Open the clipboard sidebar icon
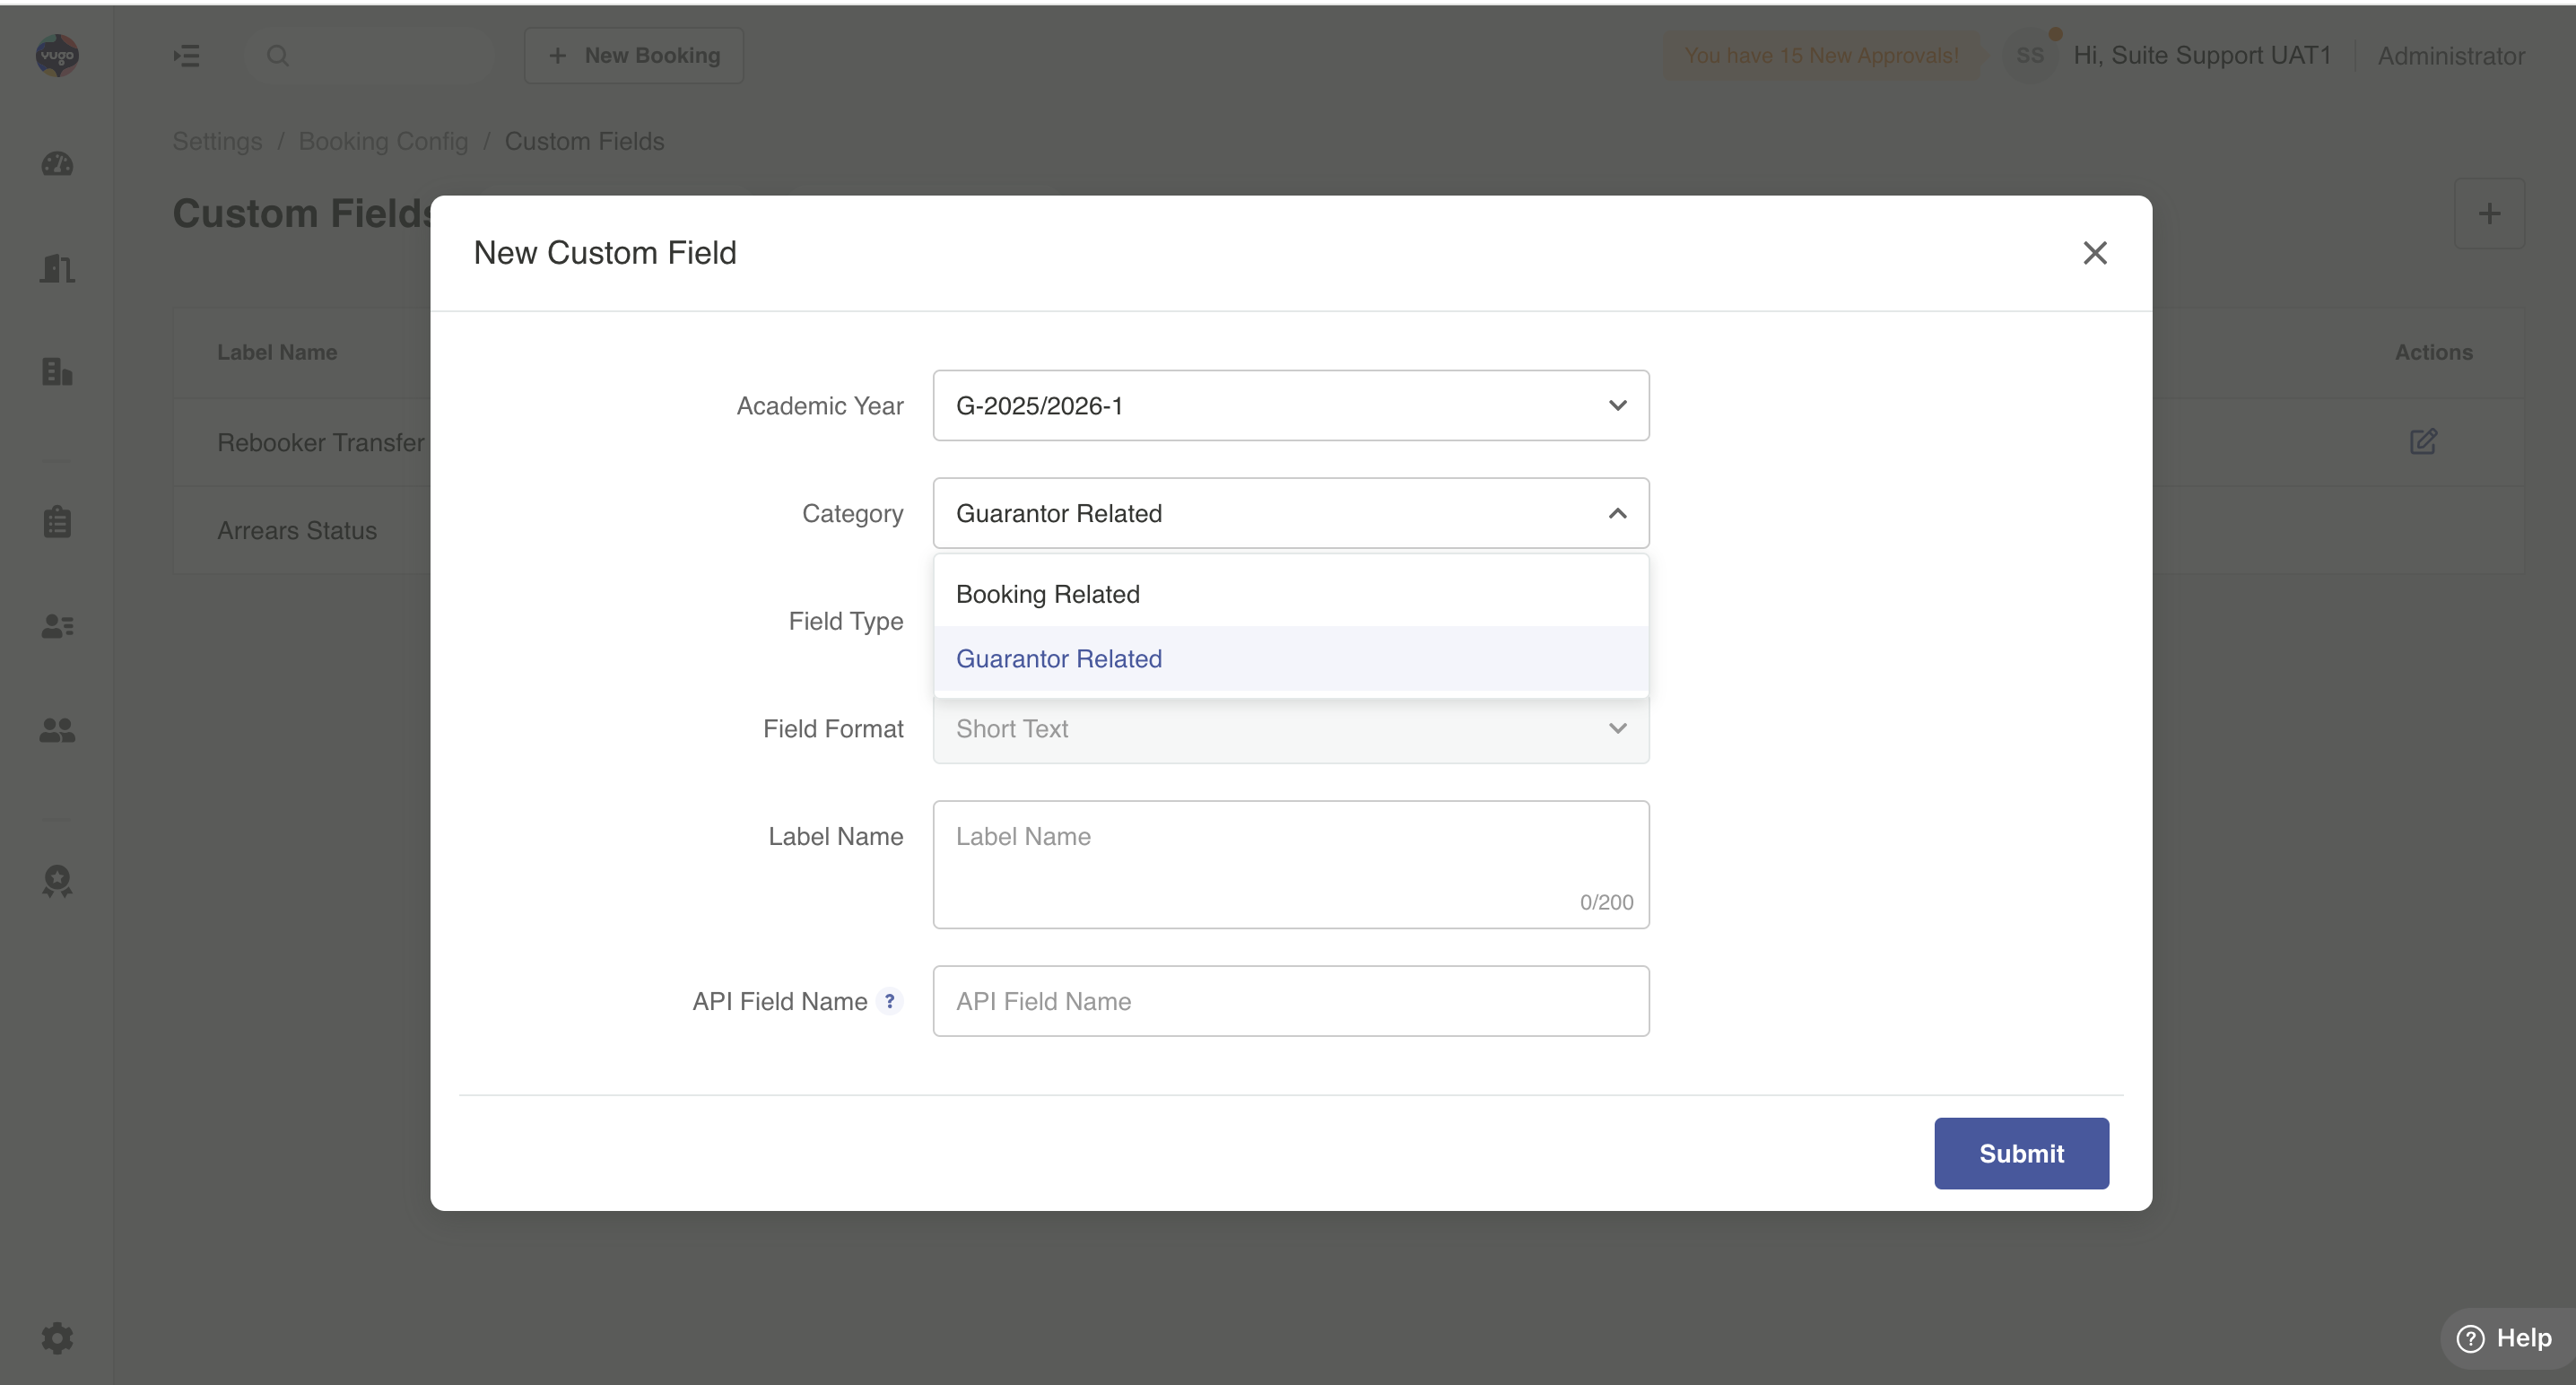The width and height of the screenshot is (2576, 1385). click(x=57, y=522)
